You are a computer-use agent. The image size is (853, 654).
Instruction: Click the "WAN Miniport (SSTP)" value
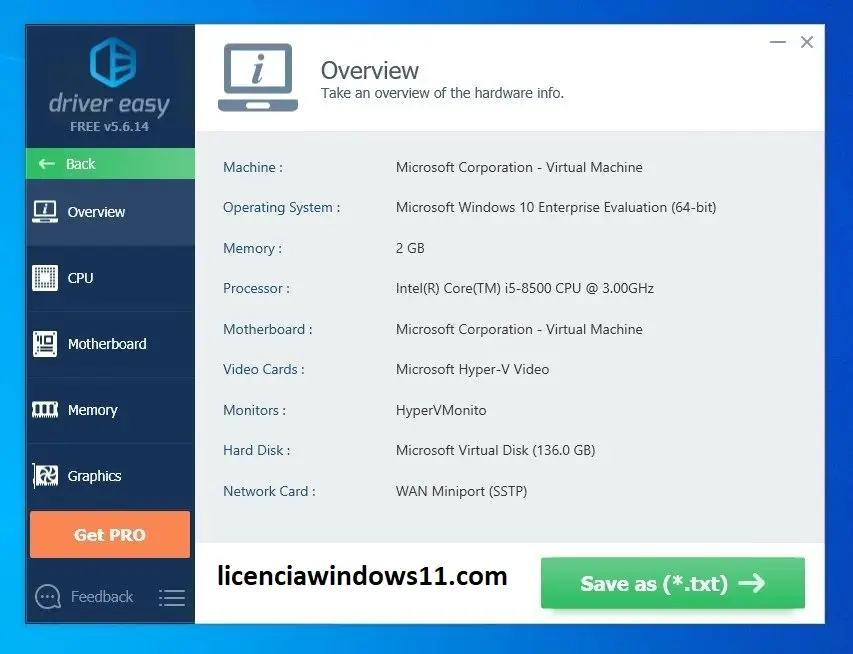[461, 491]
